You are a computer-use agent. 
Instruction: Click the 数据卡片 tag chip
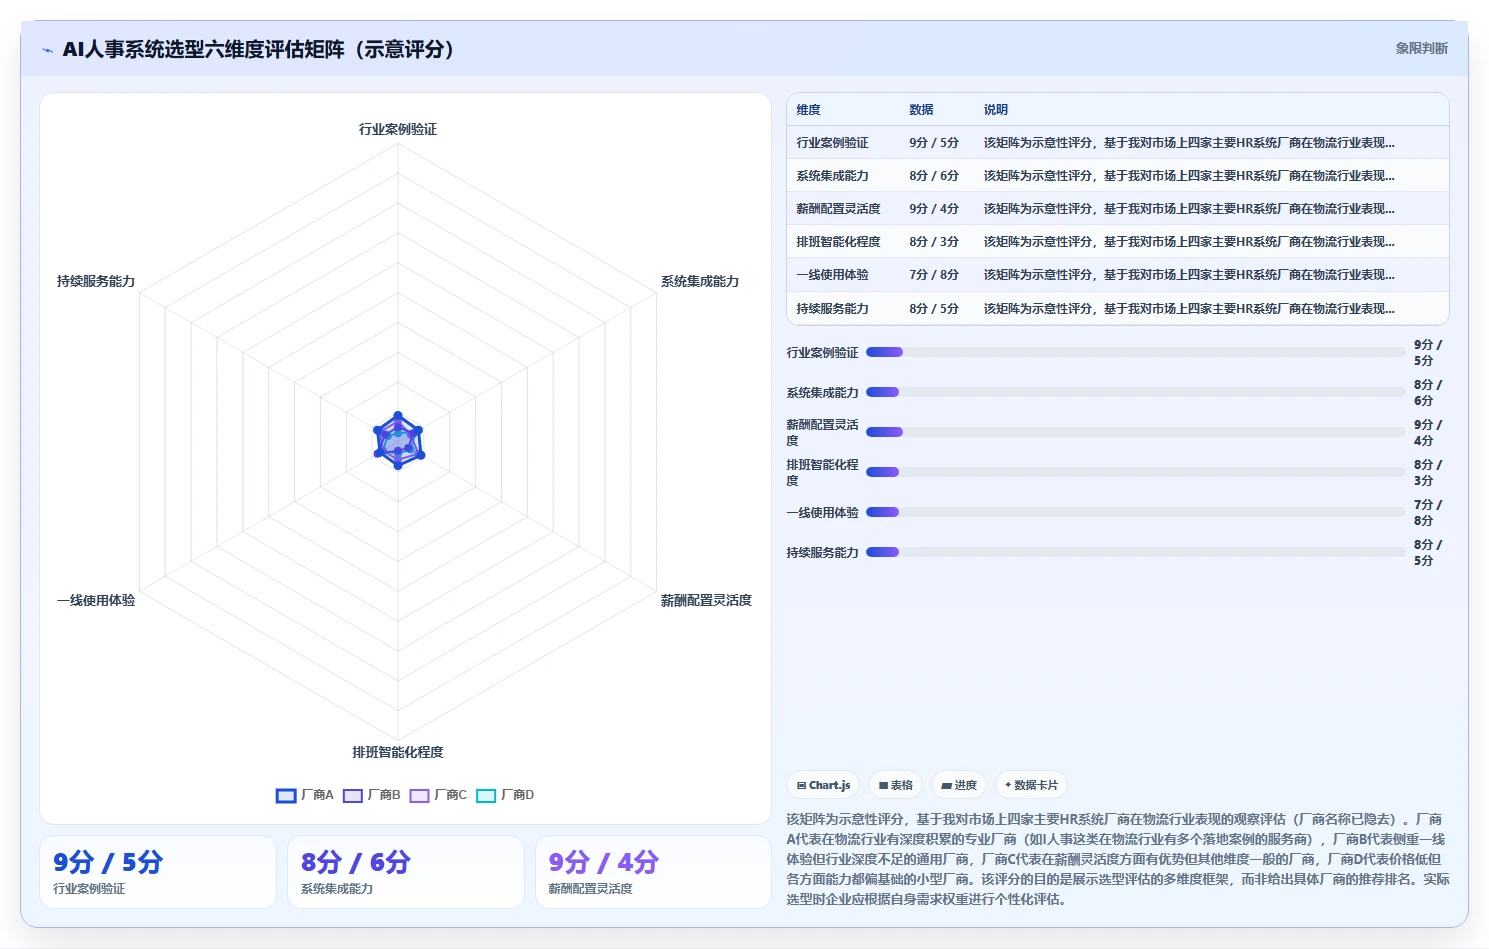[1031, 785]
